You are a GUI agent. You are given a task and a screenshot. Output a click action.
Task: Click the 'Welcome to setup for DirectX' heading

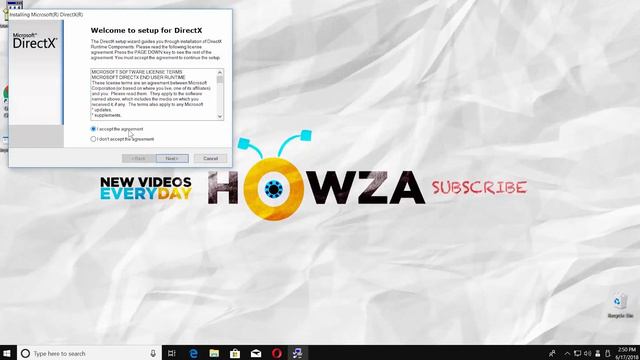(x=147, y=30)
